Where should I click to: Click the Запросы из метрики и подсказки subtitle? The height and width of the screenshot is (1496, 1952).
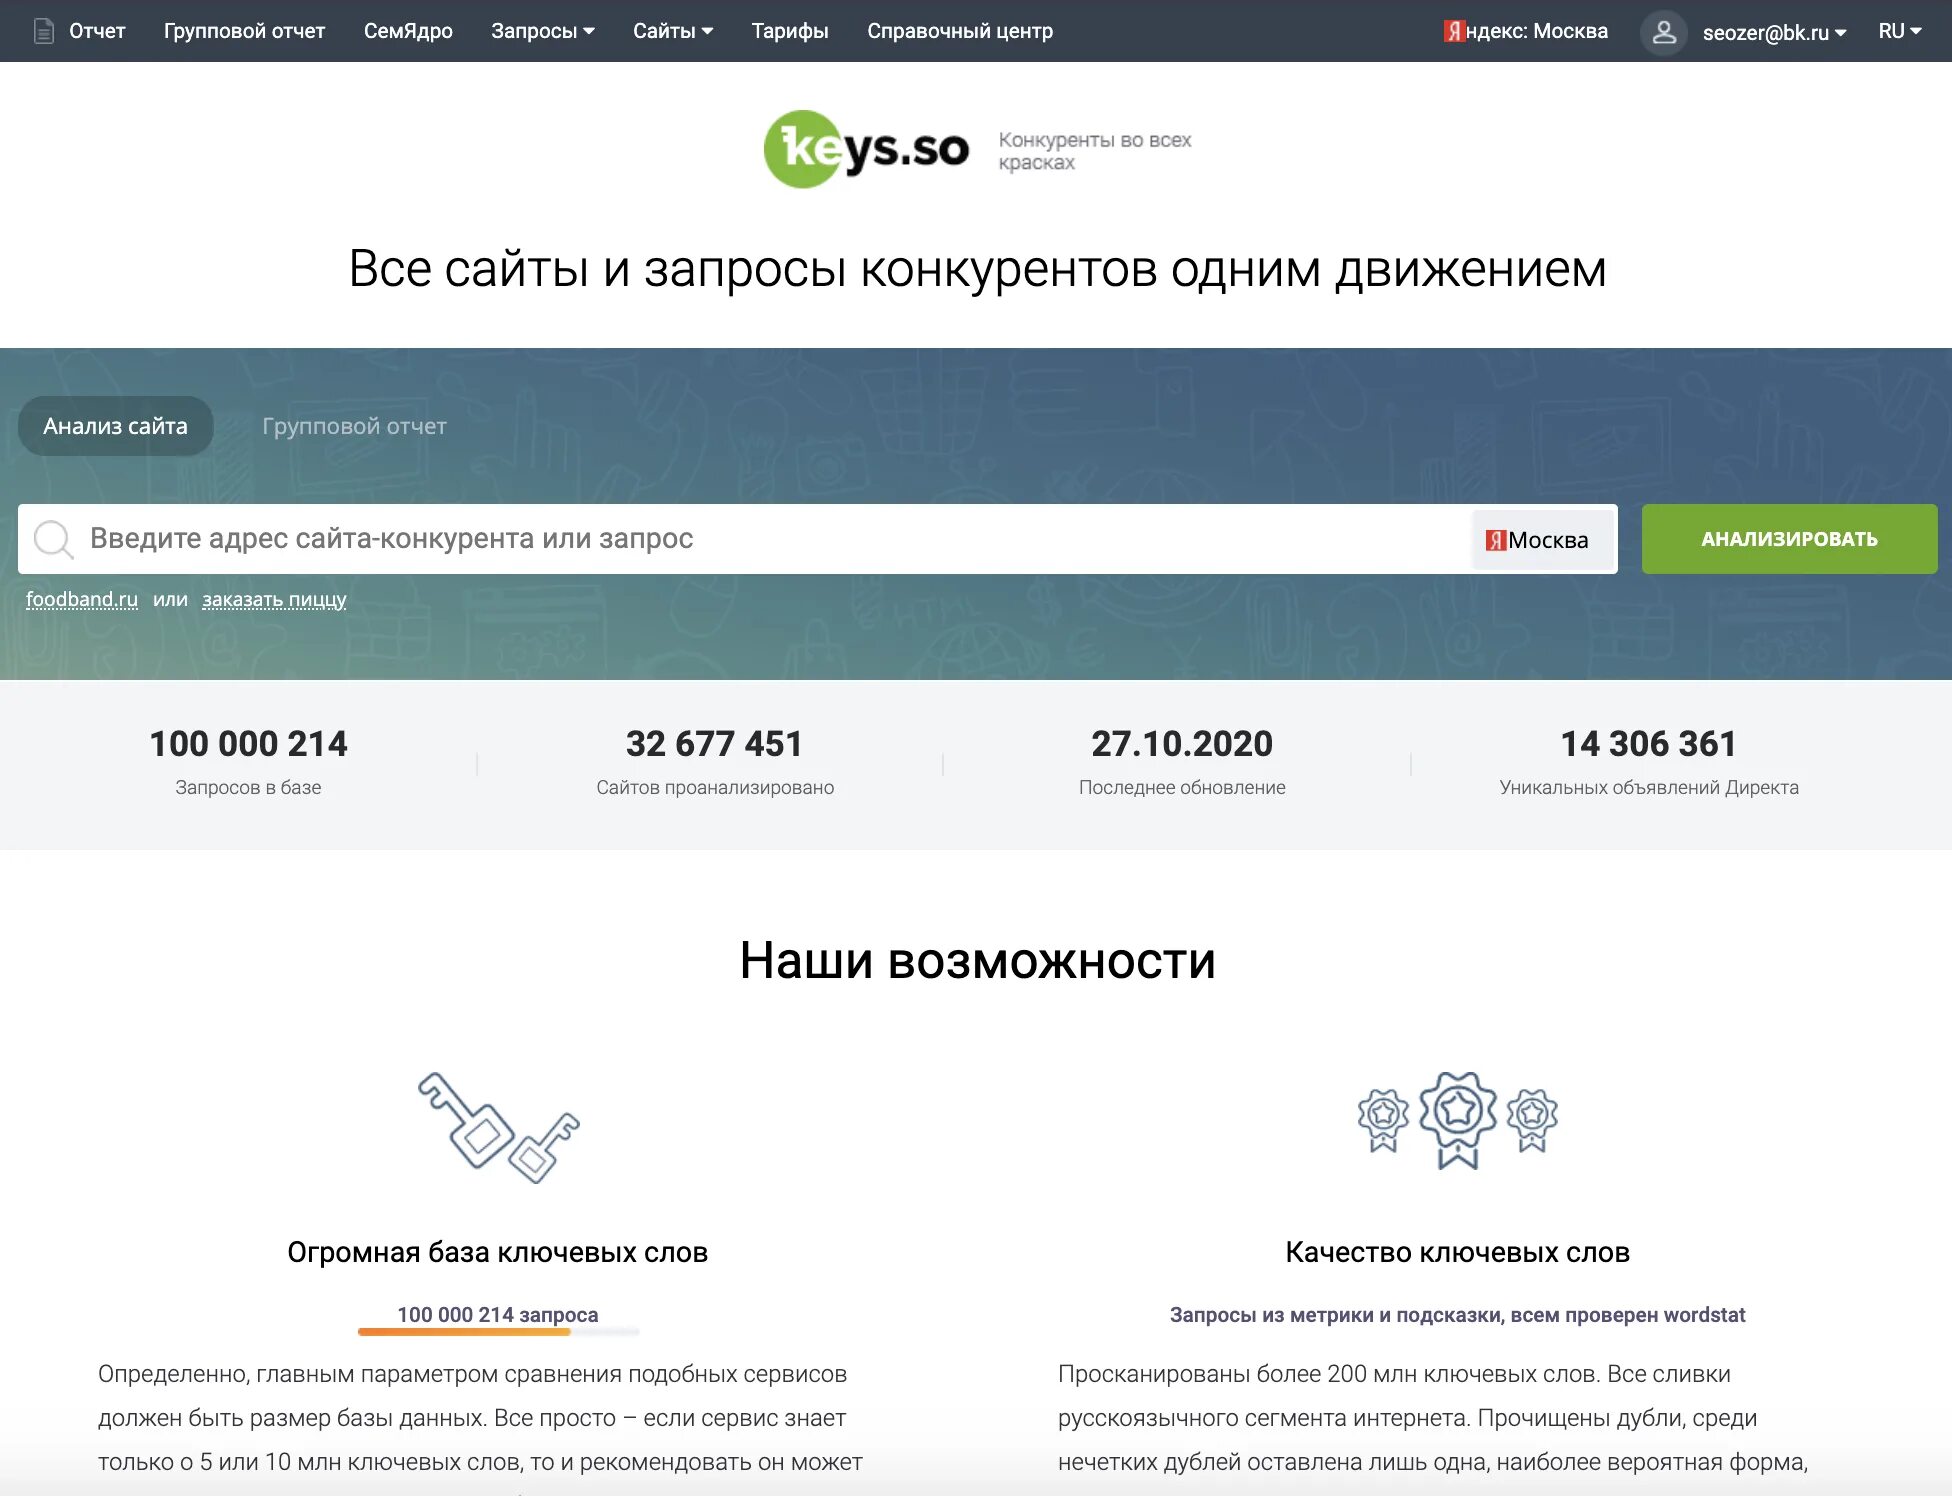click(1458, 1315)
